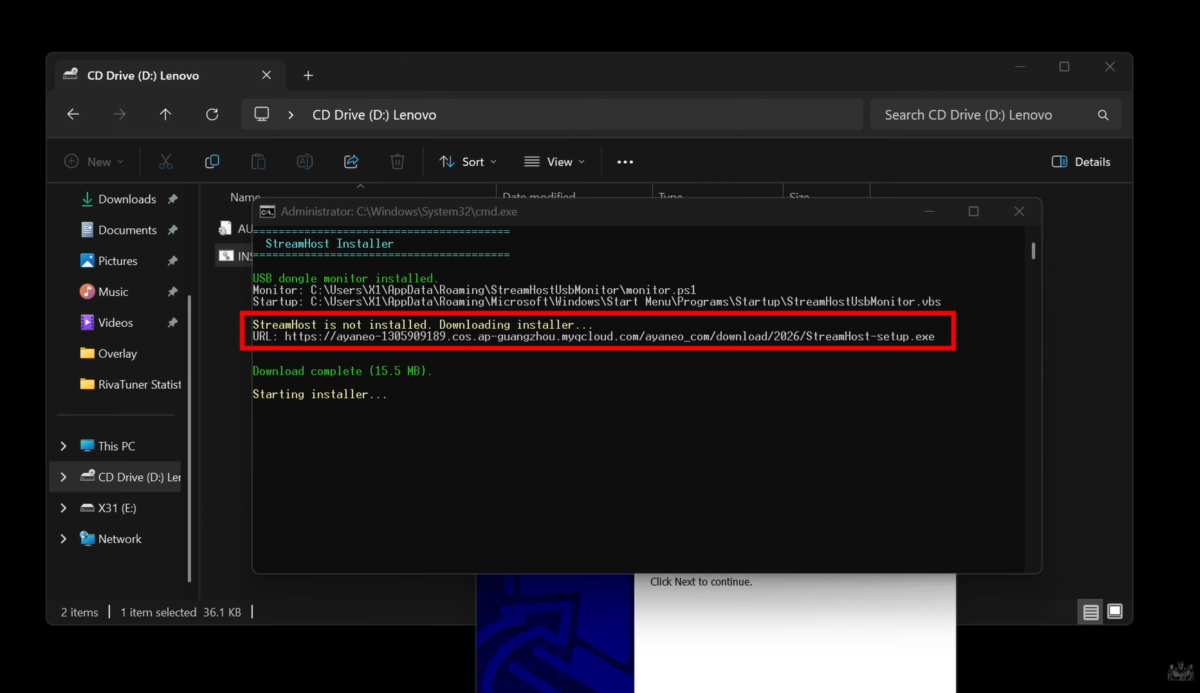This screenshot has height=693, width=1200.
Task: Expand the CD Drive (D:) tree node
Action: 64,477
